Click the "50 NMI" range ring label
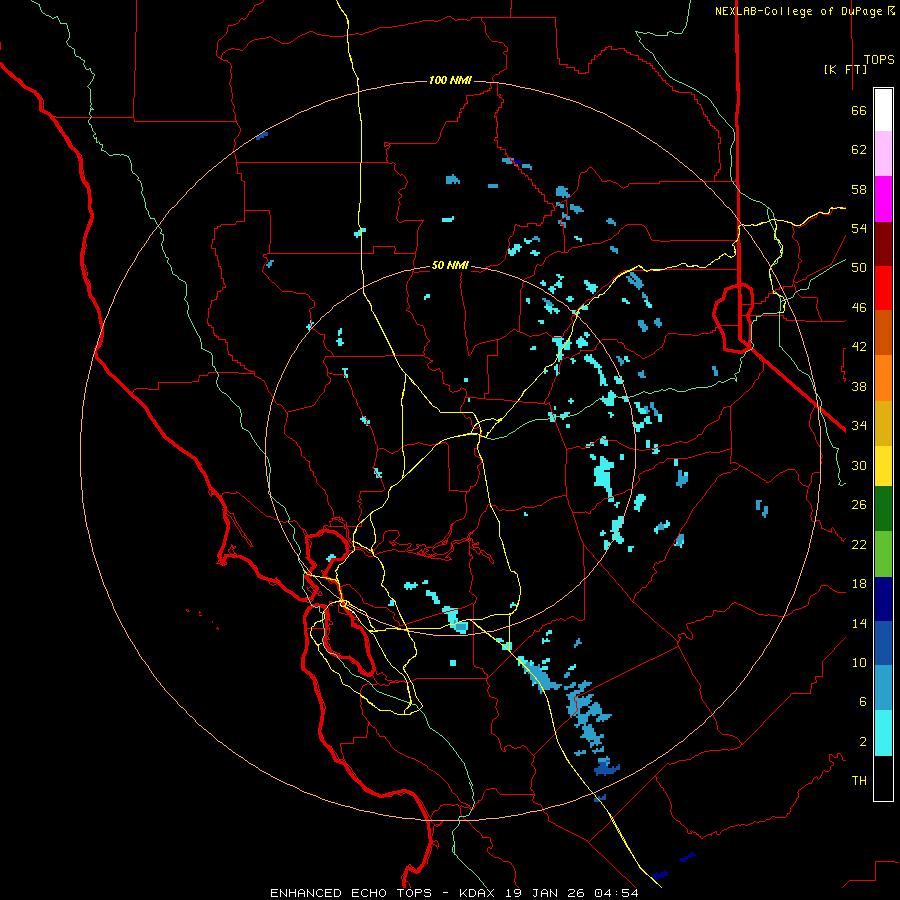 [450, 265]
